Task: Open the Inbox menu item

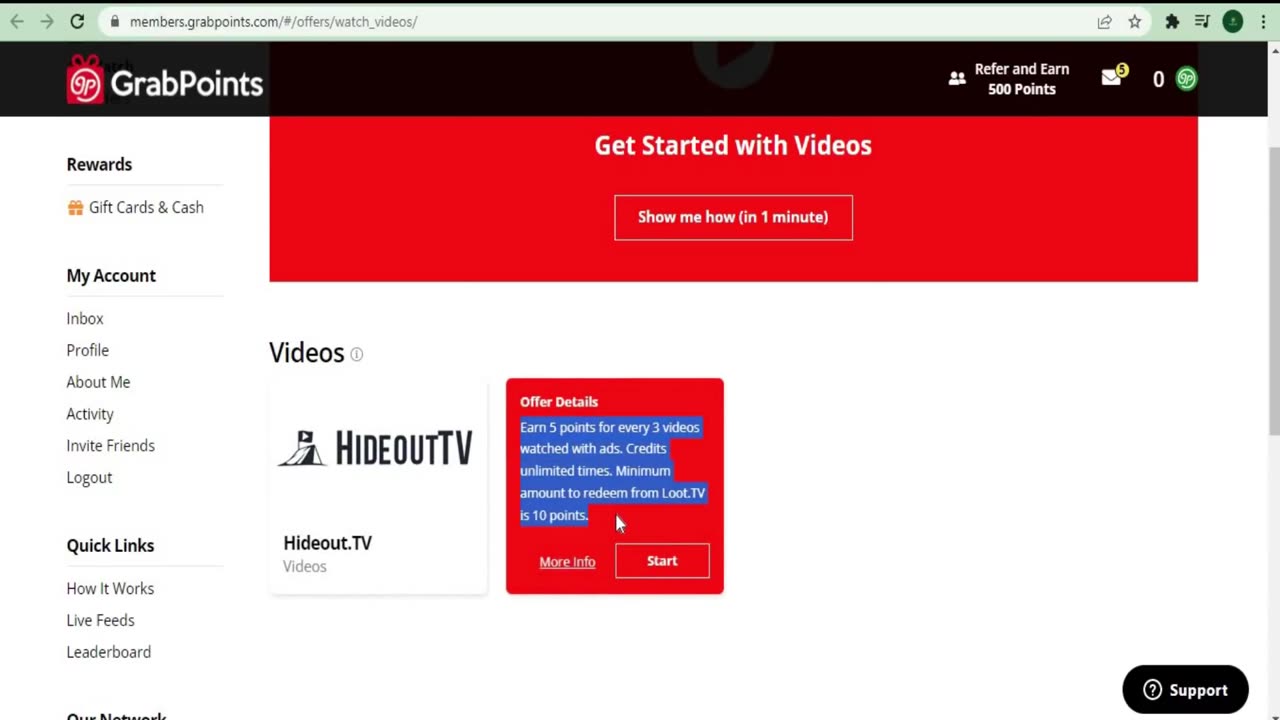Action: 85,318
